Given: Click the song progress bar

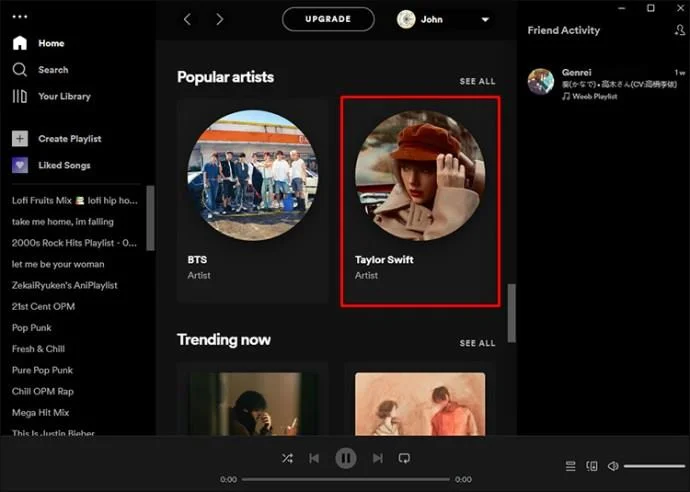Looking at the screenshot, I should point(346,479).
